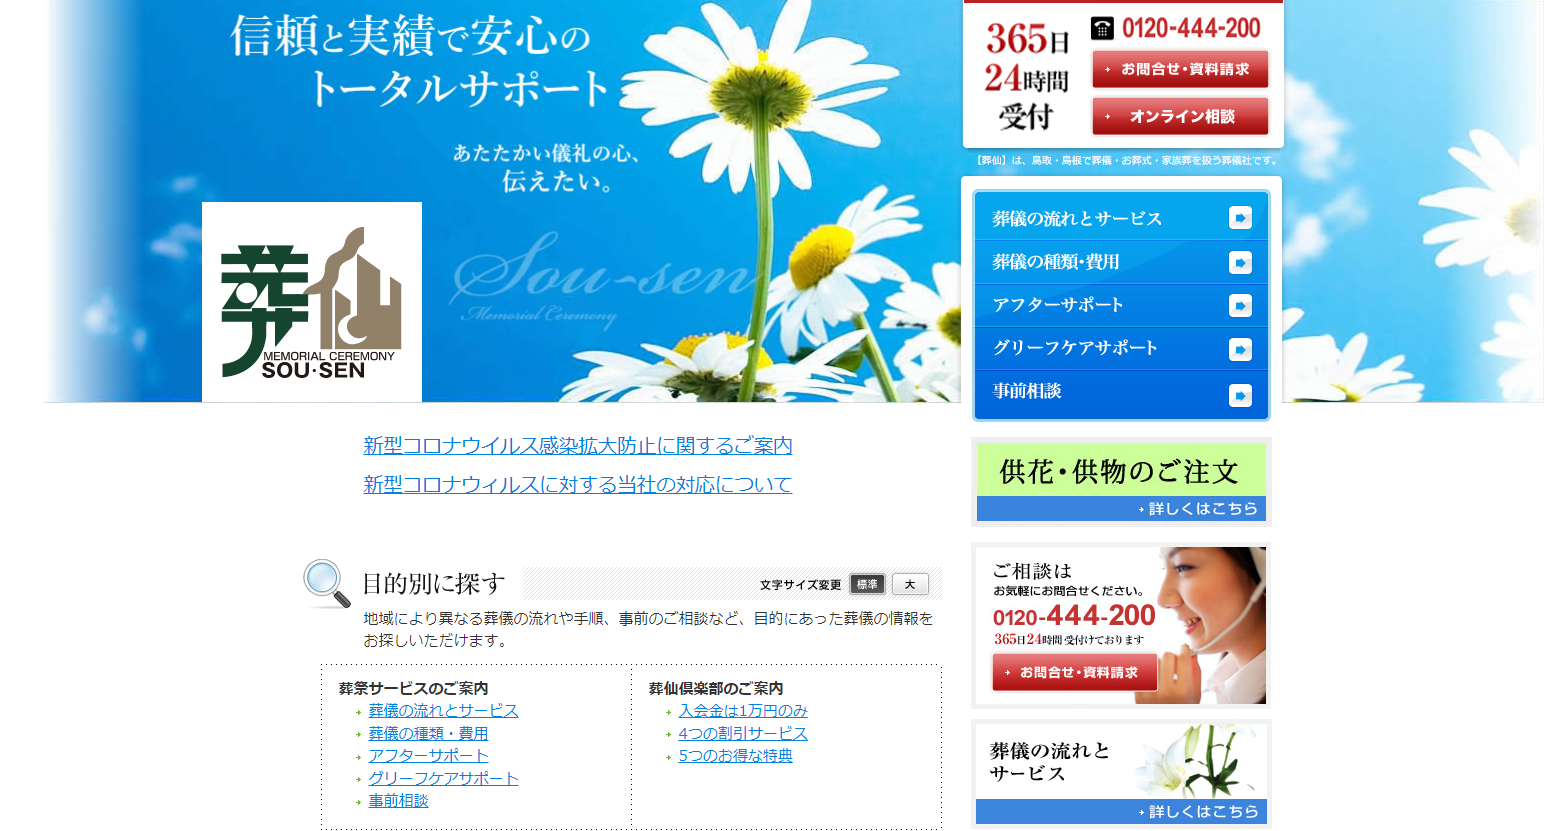Click the arrow icon beside 葬儀の種類・費用
The image size is (1552, 831).
pyautogui.click(x=1240, y=262)
